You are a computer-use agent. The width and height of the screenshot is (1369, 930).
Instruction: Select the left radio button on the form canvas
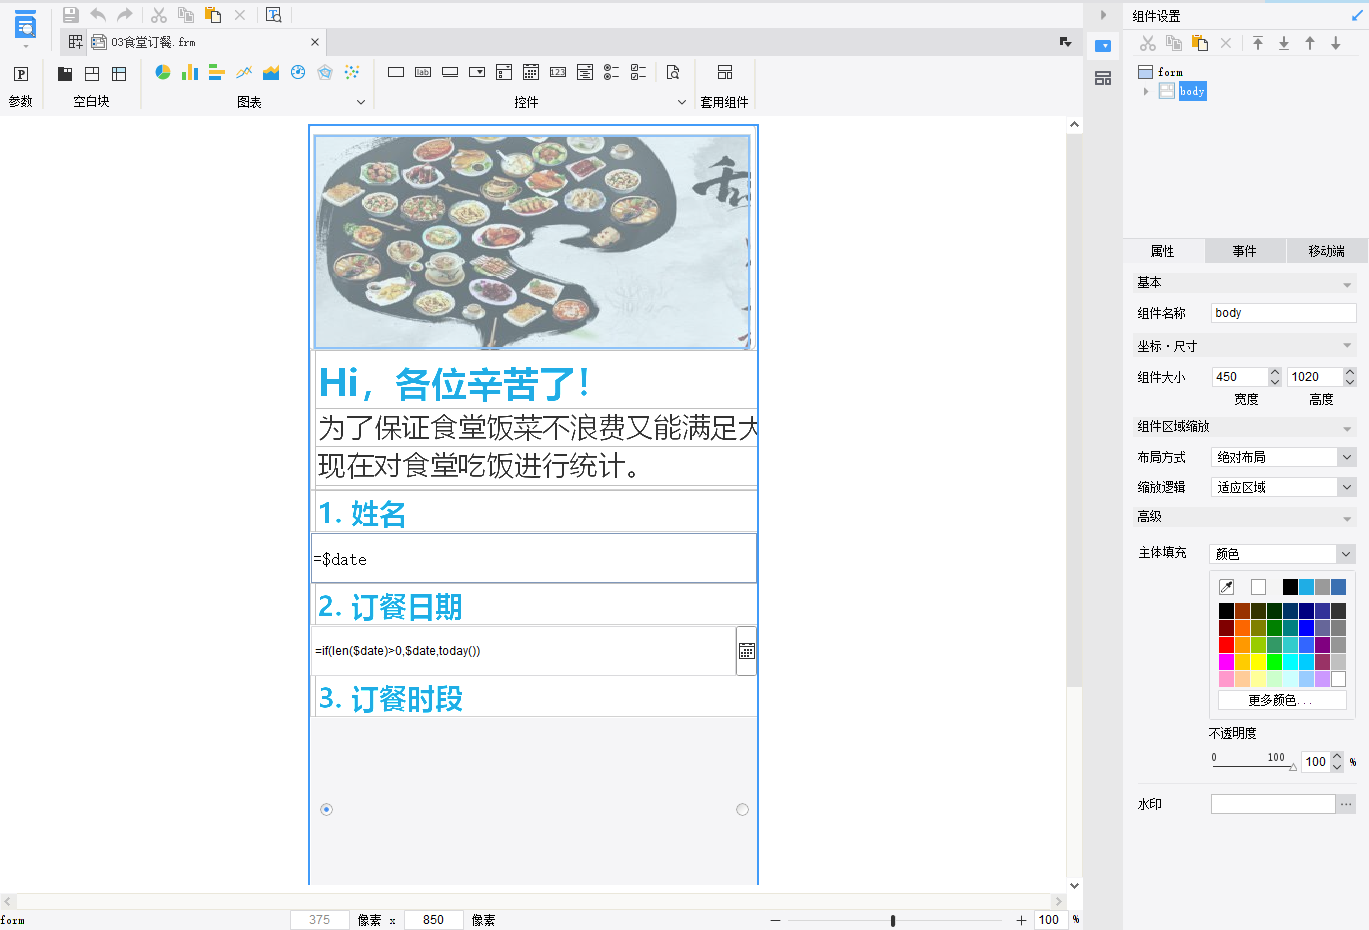(326, 809)
